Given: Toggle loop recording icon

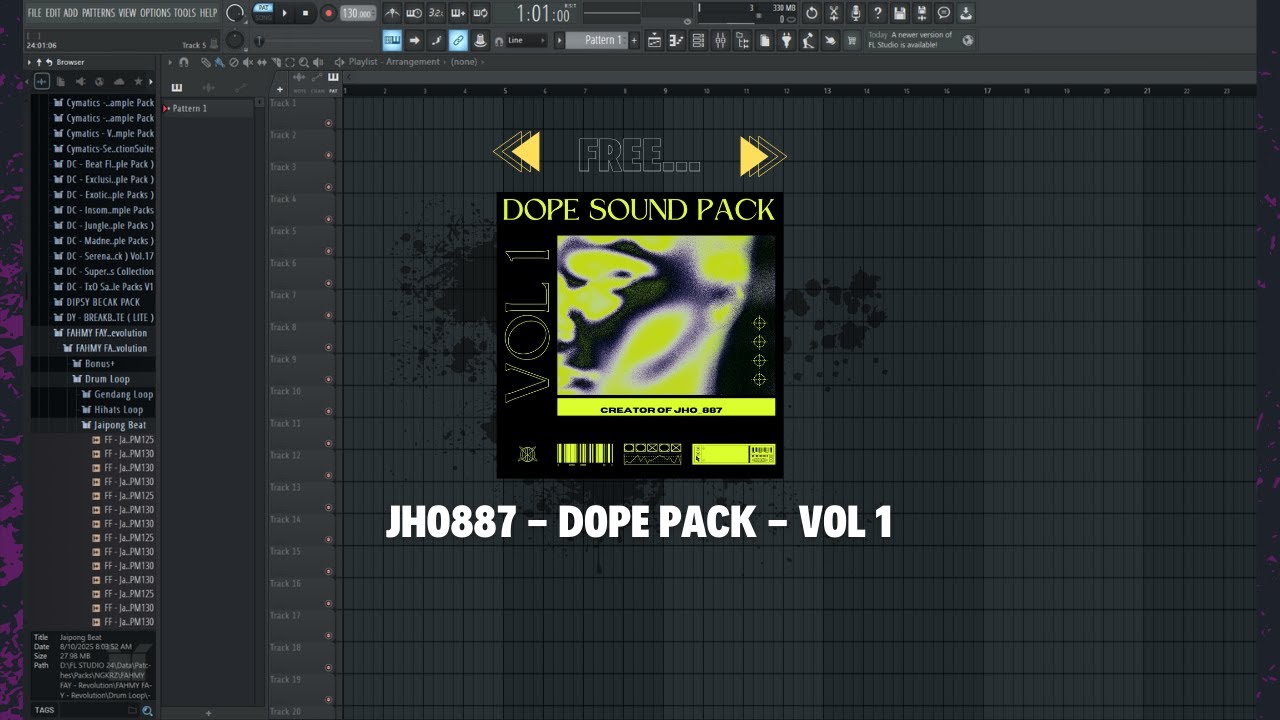Looking at the screenshot, I should (x=481, y=13).
